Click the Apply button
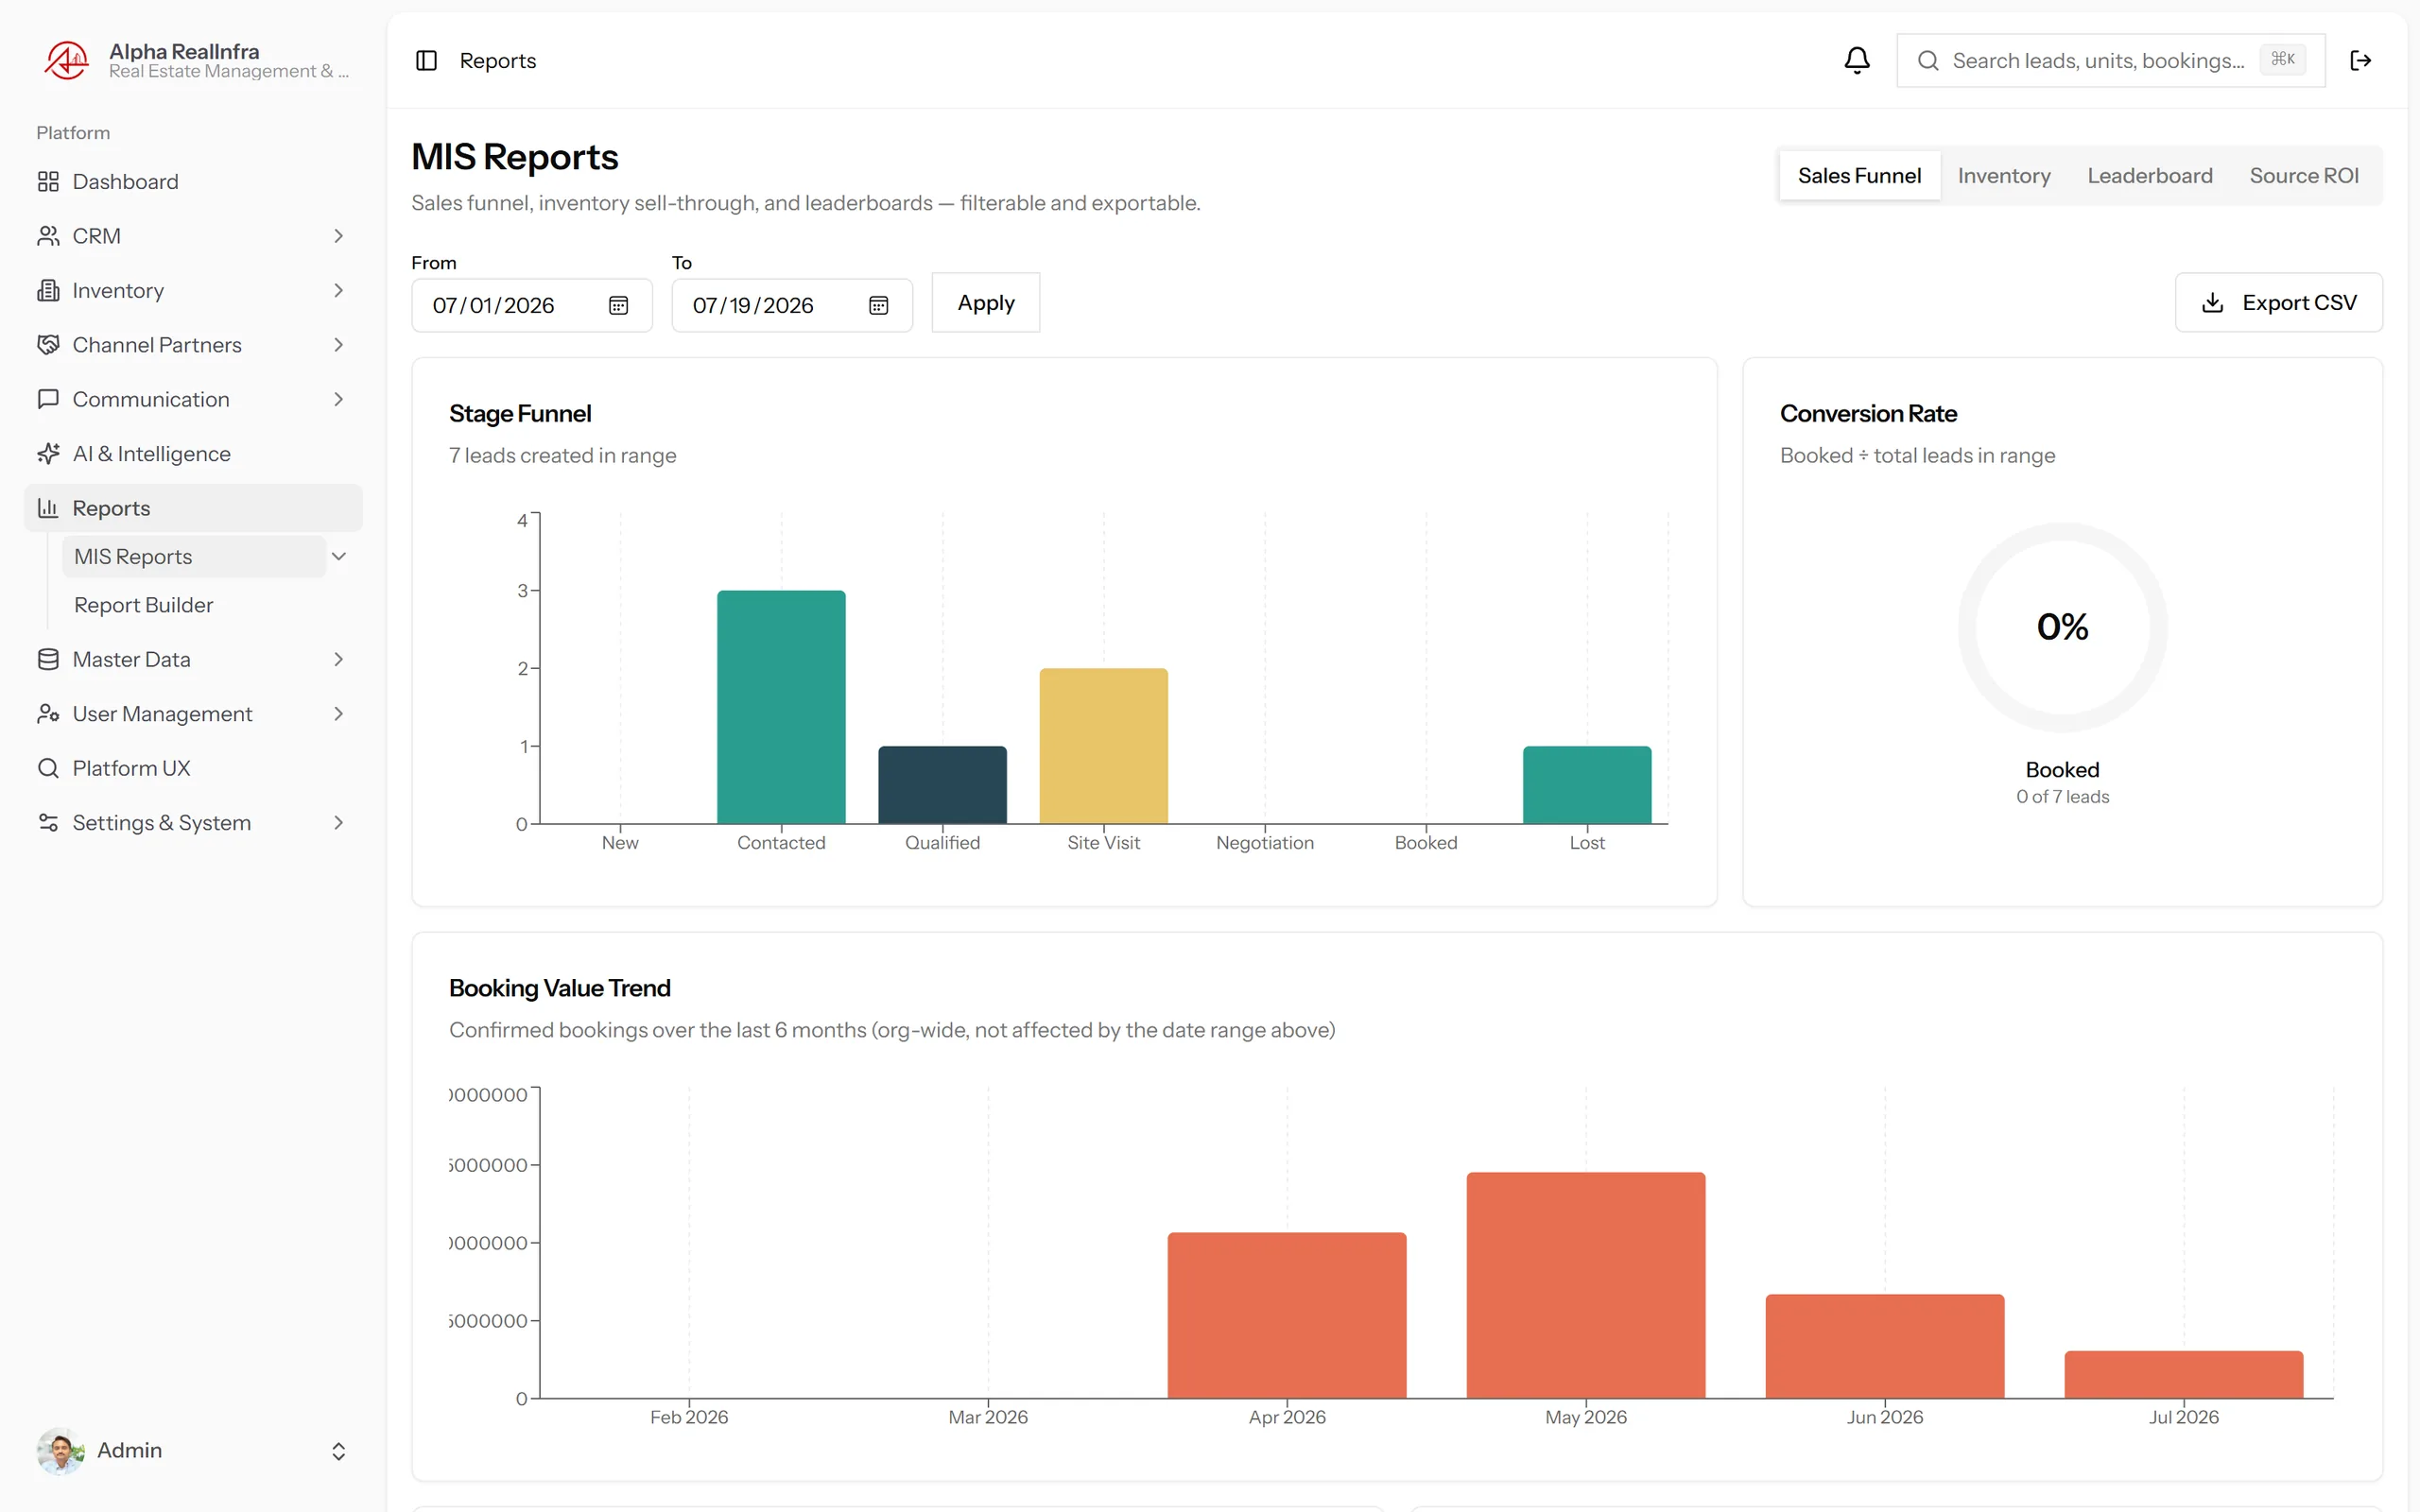Screen dimensions: 2420x1512 (985, 303)
